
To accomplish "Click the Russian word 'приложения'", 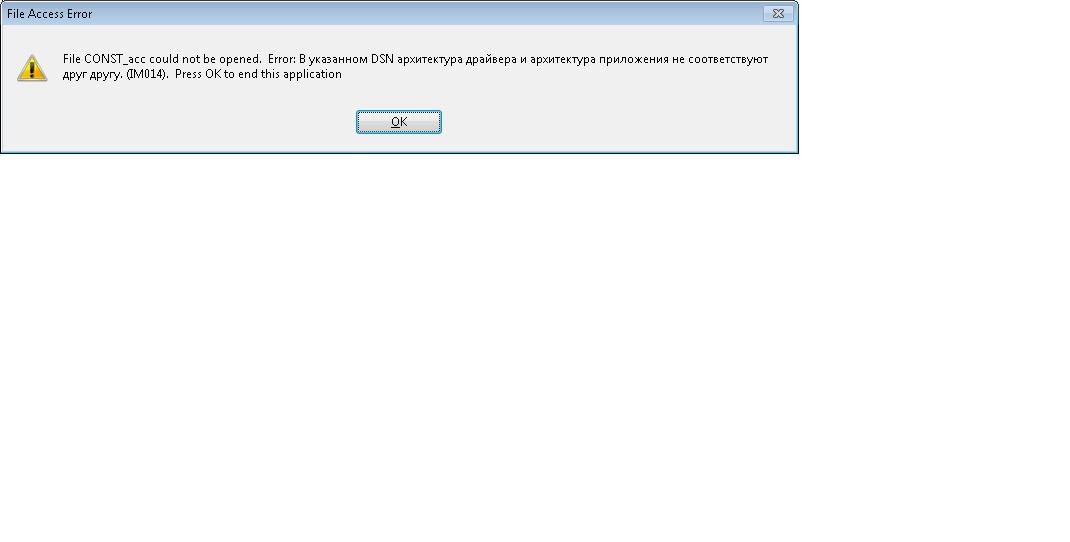I will (633, 59).
